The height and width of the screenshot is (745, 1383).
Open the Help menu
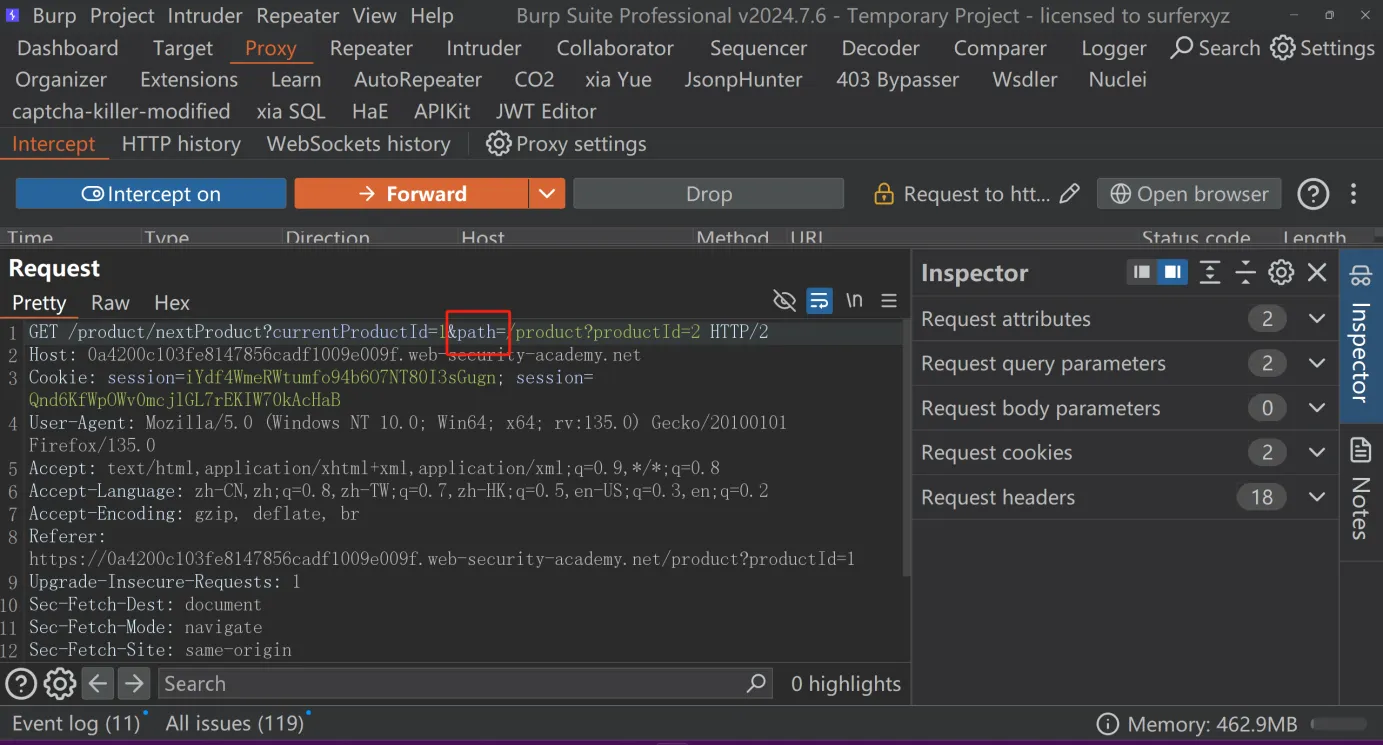[x=432, y=16]
